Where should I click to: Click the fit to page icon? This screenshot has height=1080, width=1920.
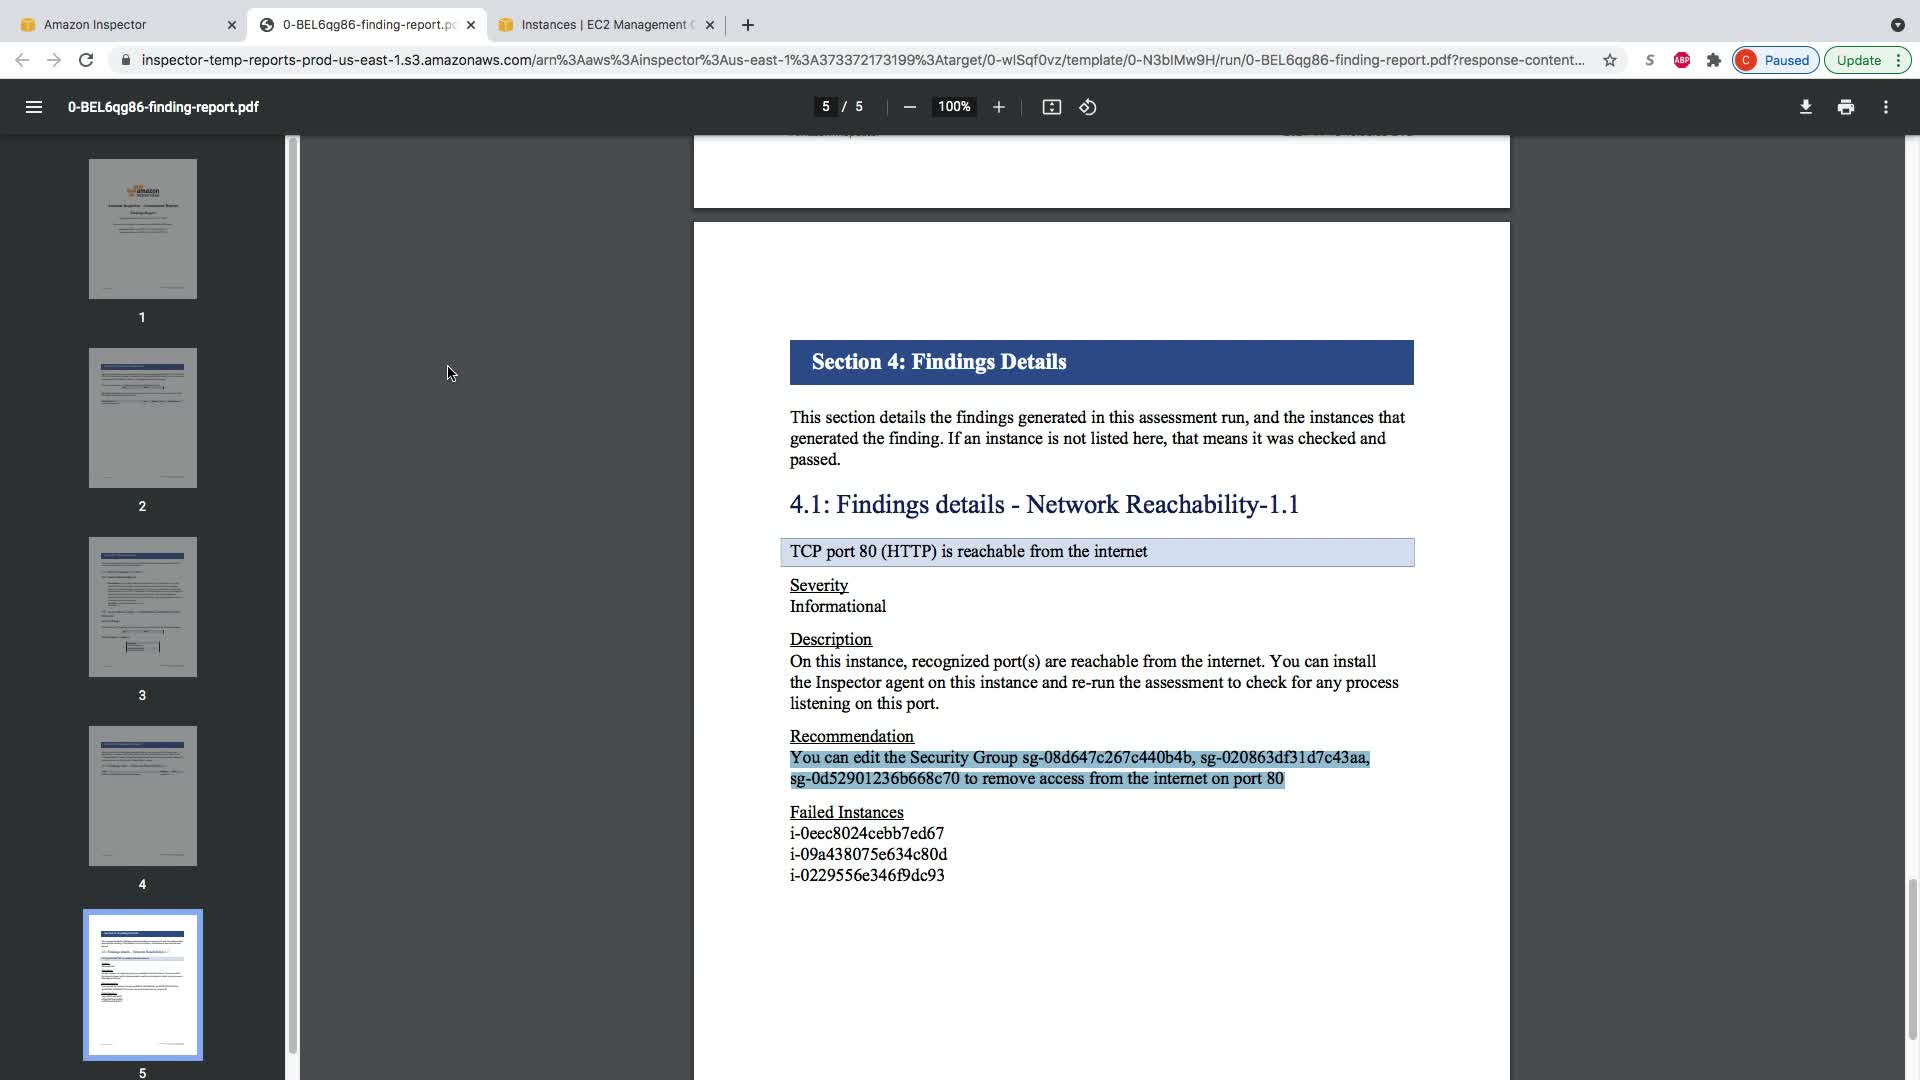[1051, 107]
